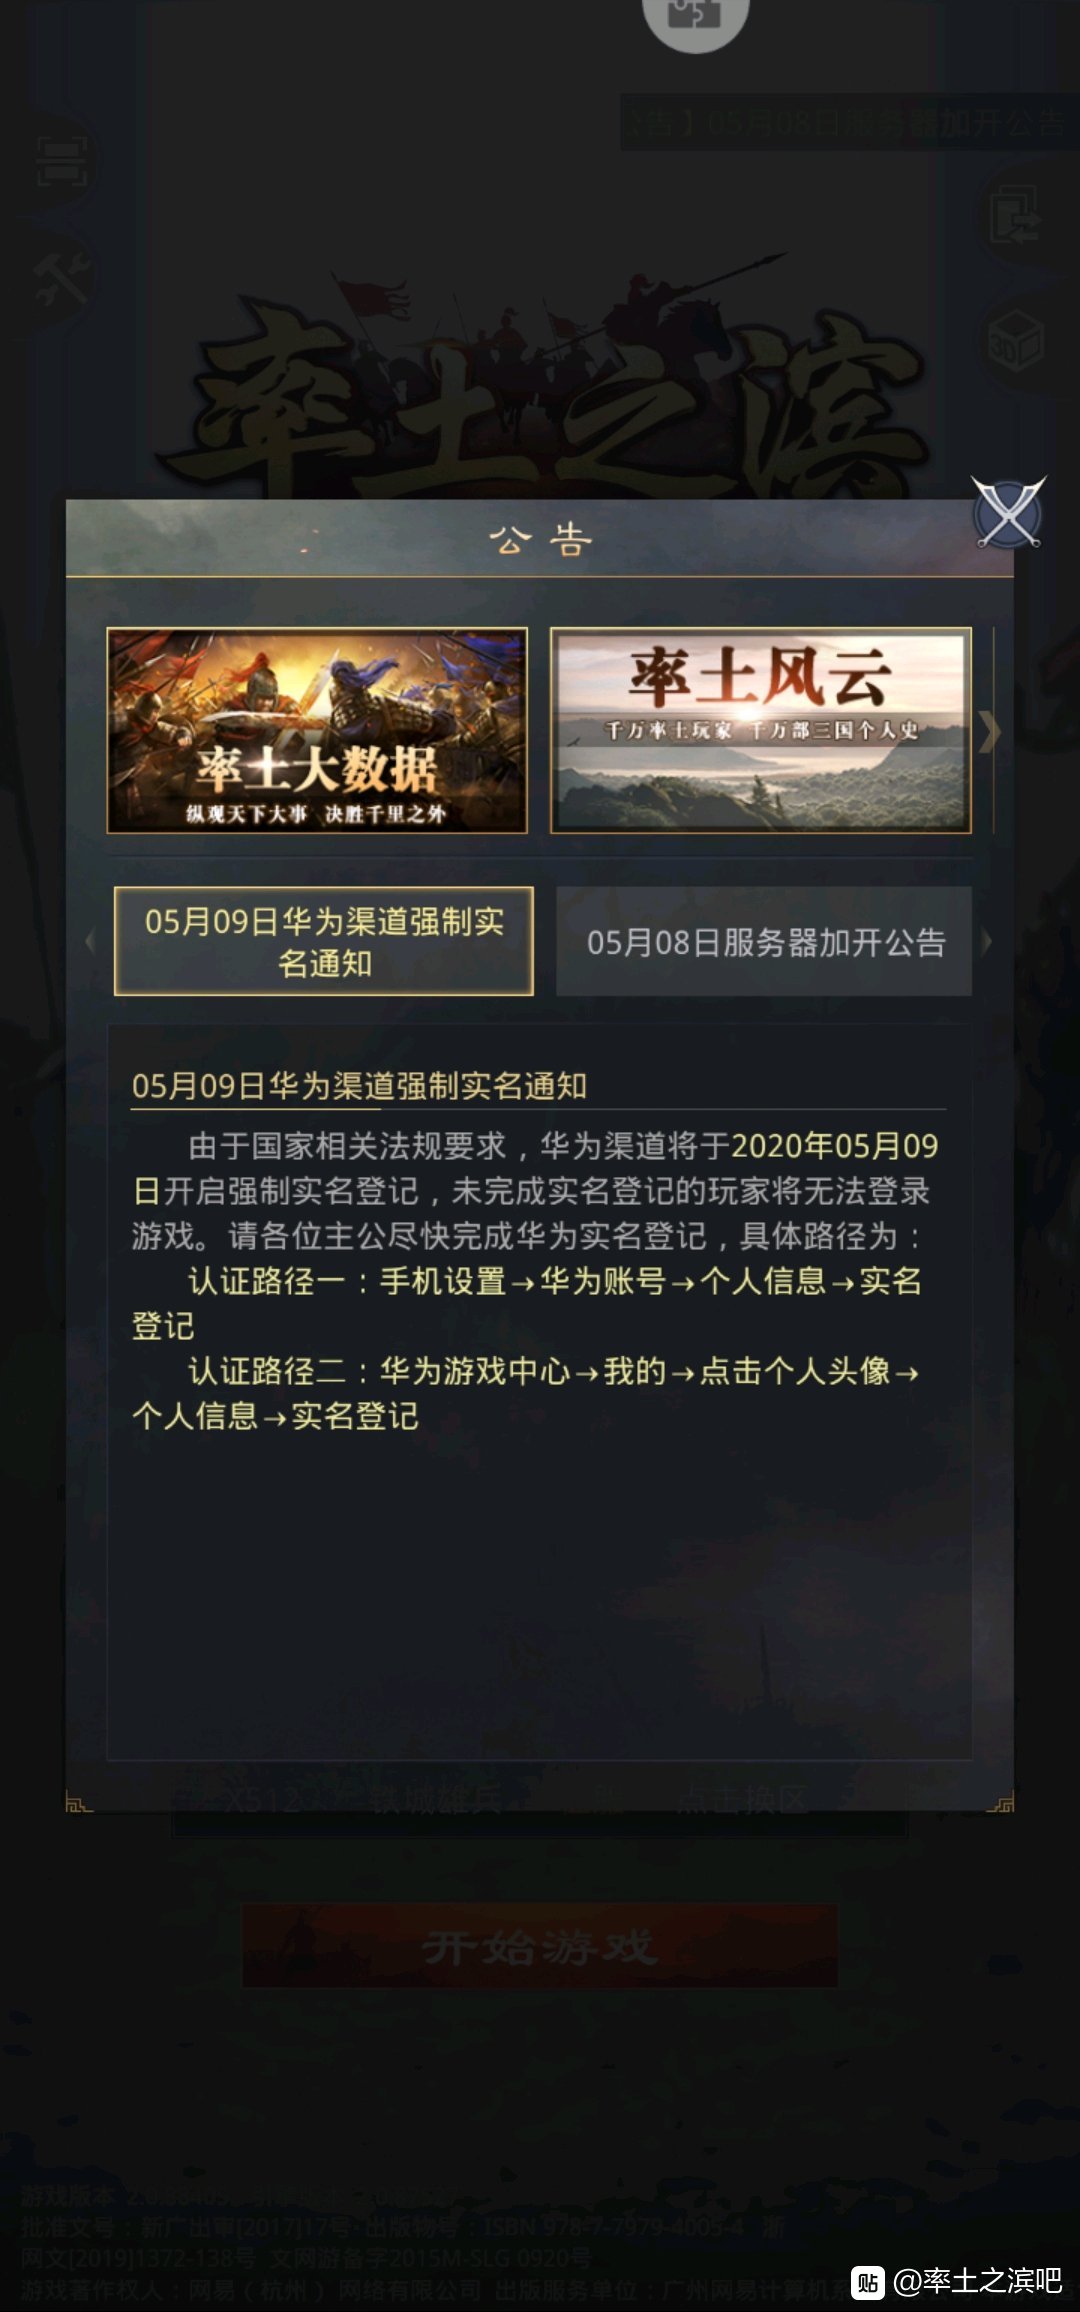Tap the 开始游戏 button

click(540, 1946)
